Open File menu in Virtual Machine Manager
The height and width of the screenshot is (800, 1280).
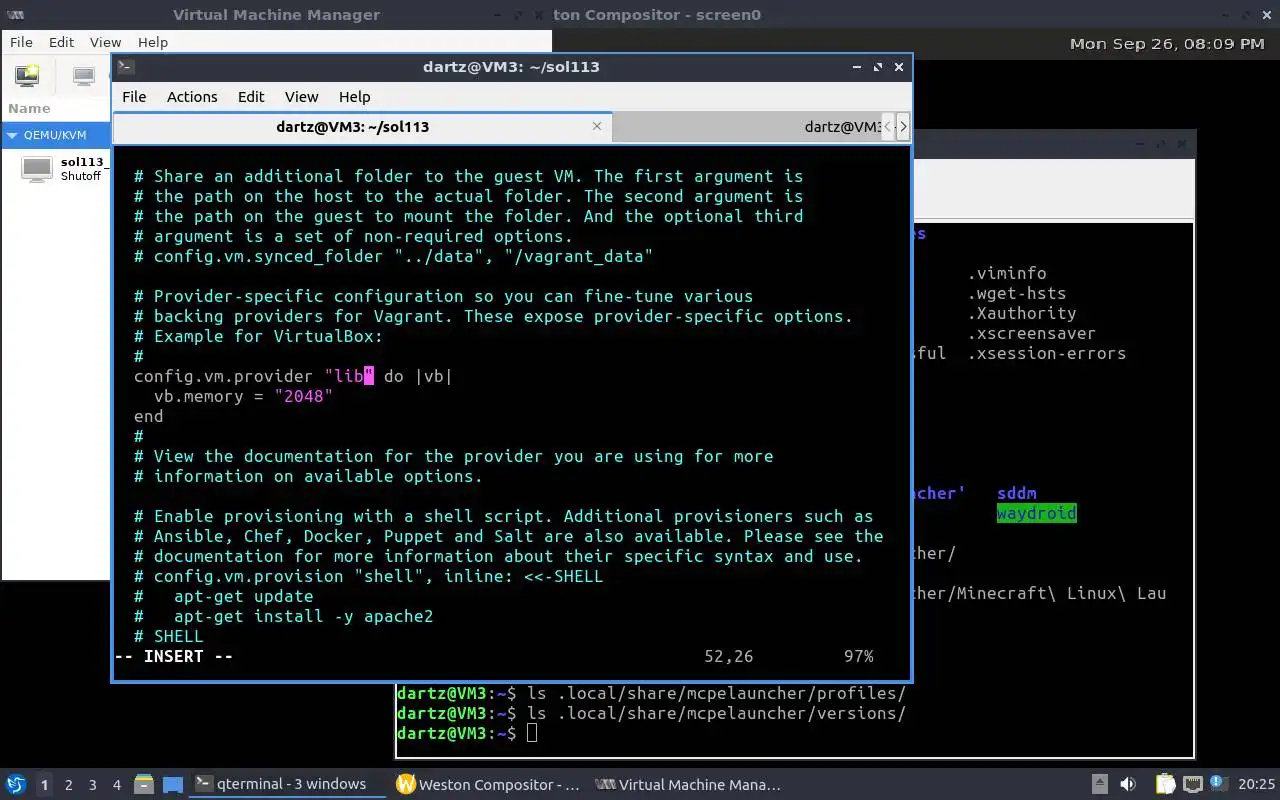(21, 42)
